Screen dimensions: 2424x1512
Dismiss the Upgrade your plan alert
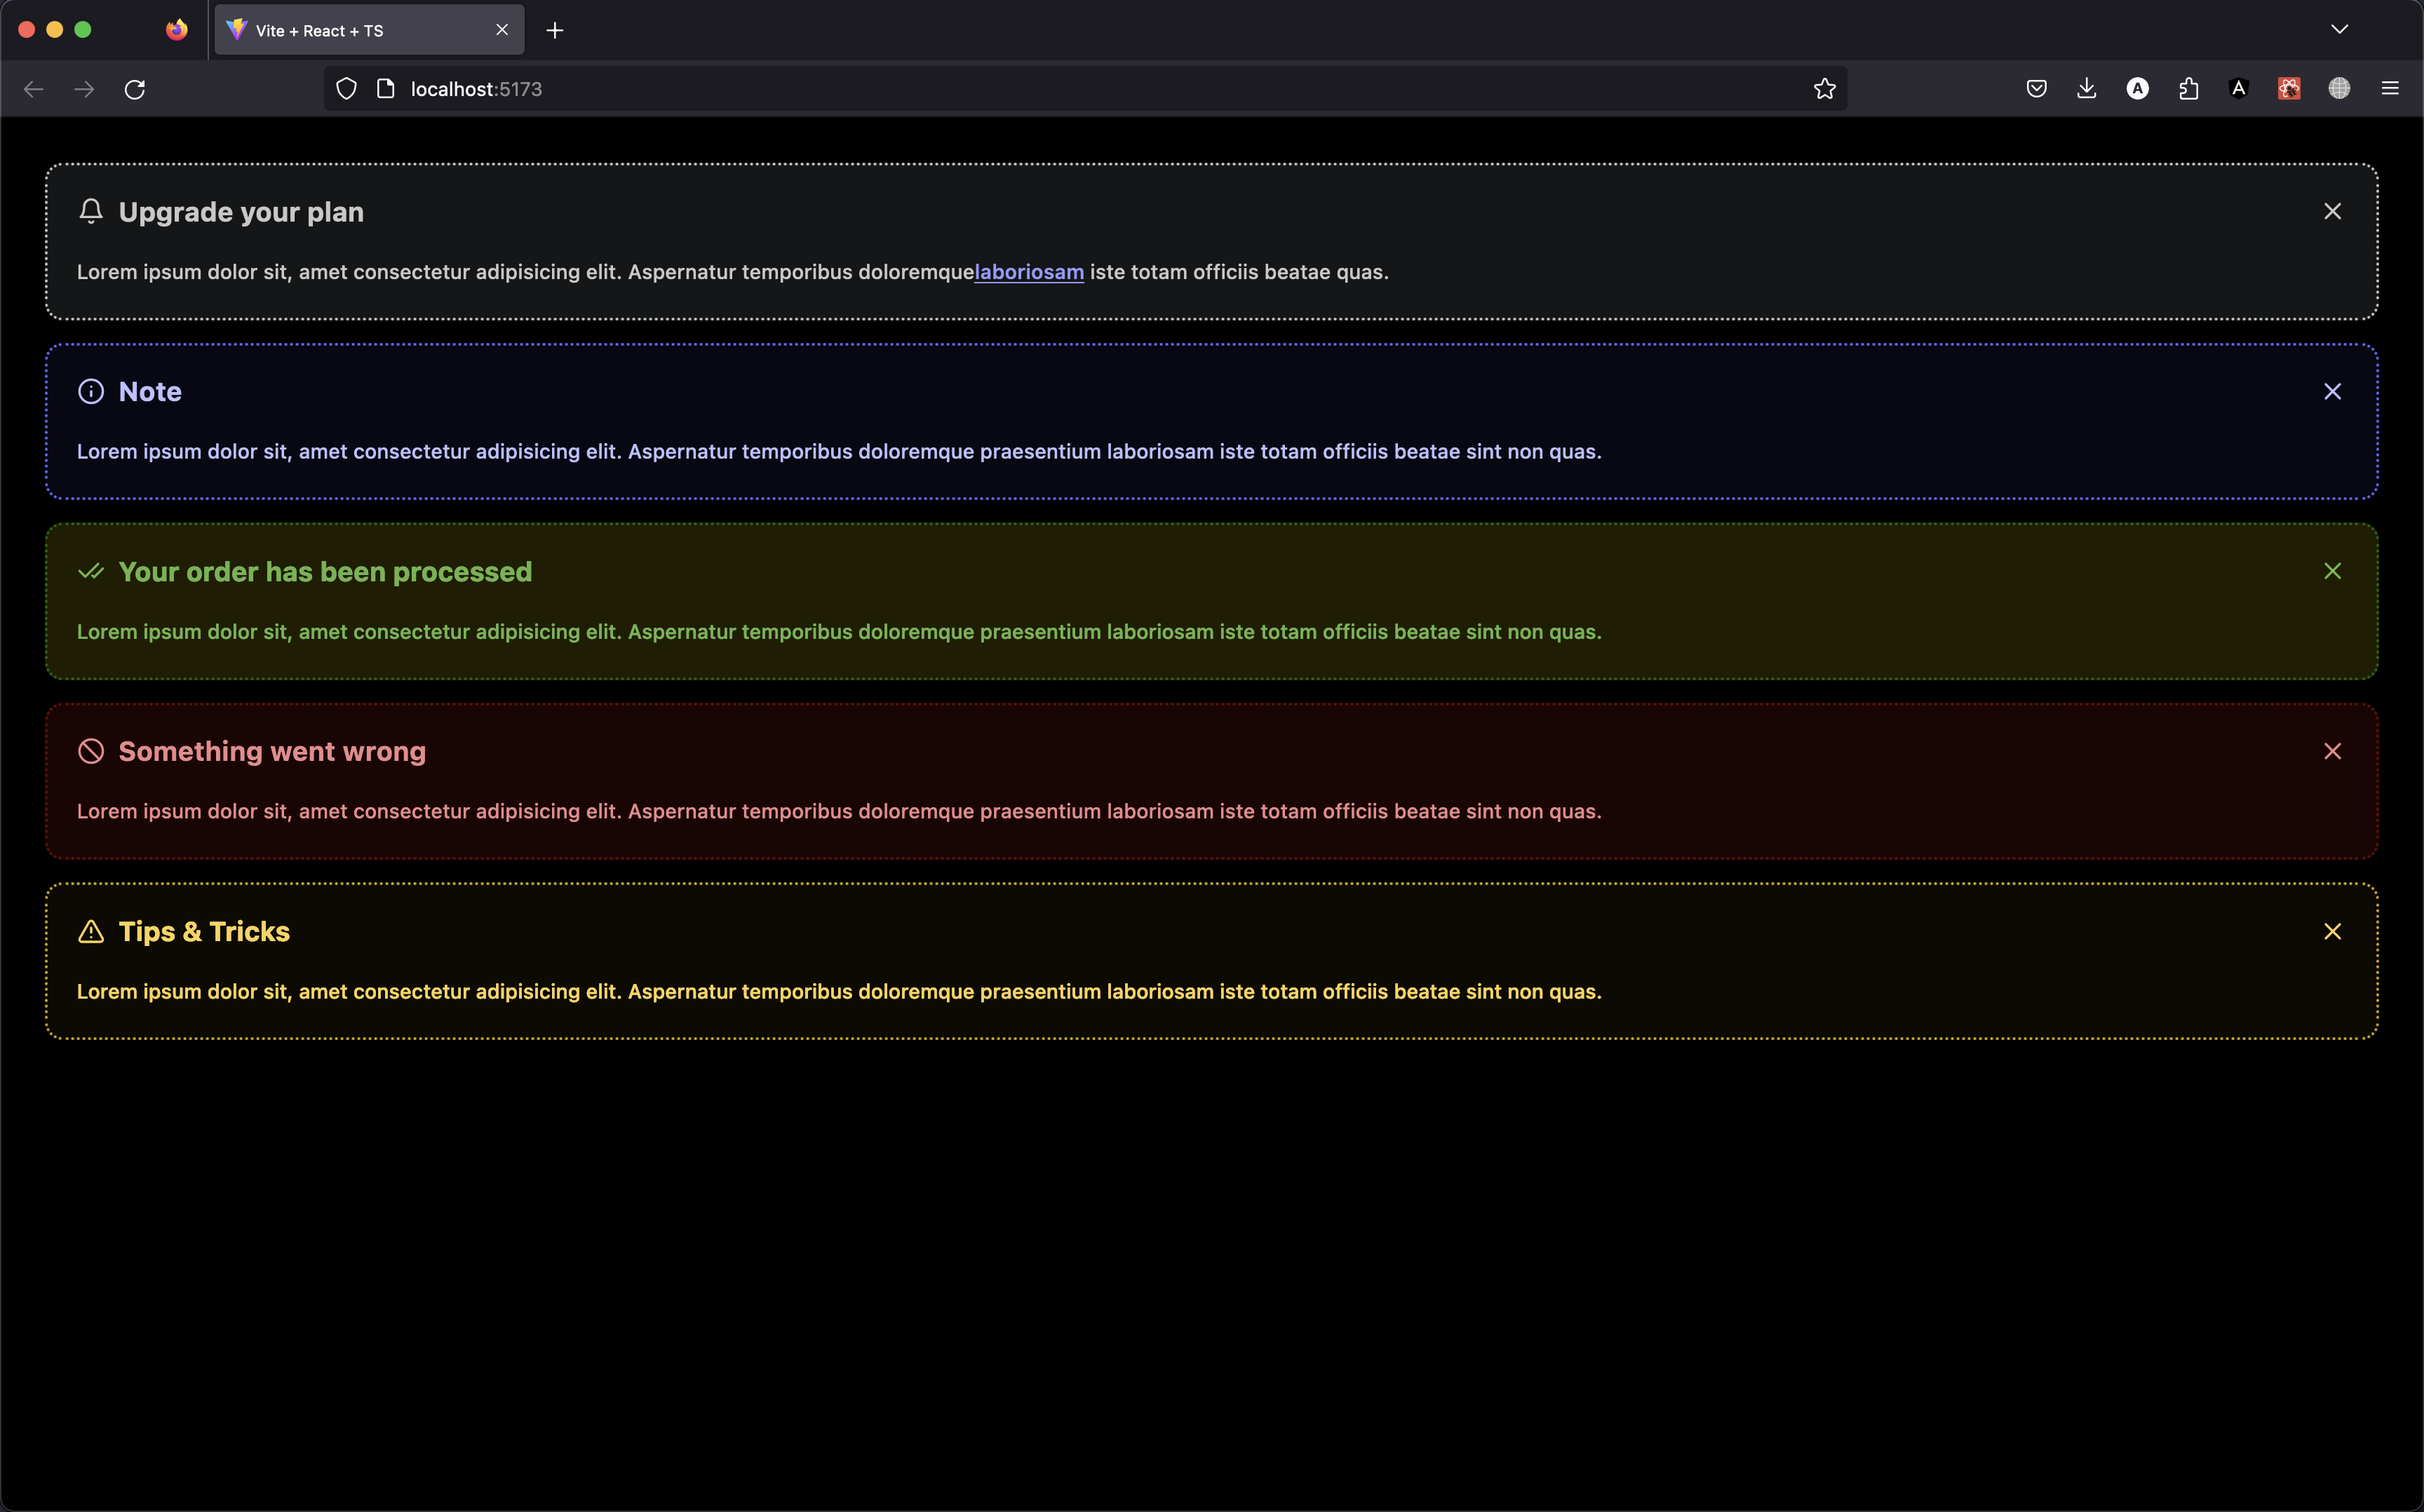2332,211
